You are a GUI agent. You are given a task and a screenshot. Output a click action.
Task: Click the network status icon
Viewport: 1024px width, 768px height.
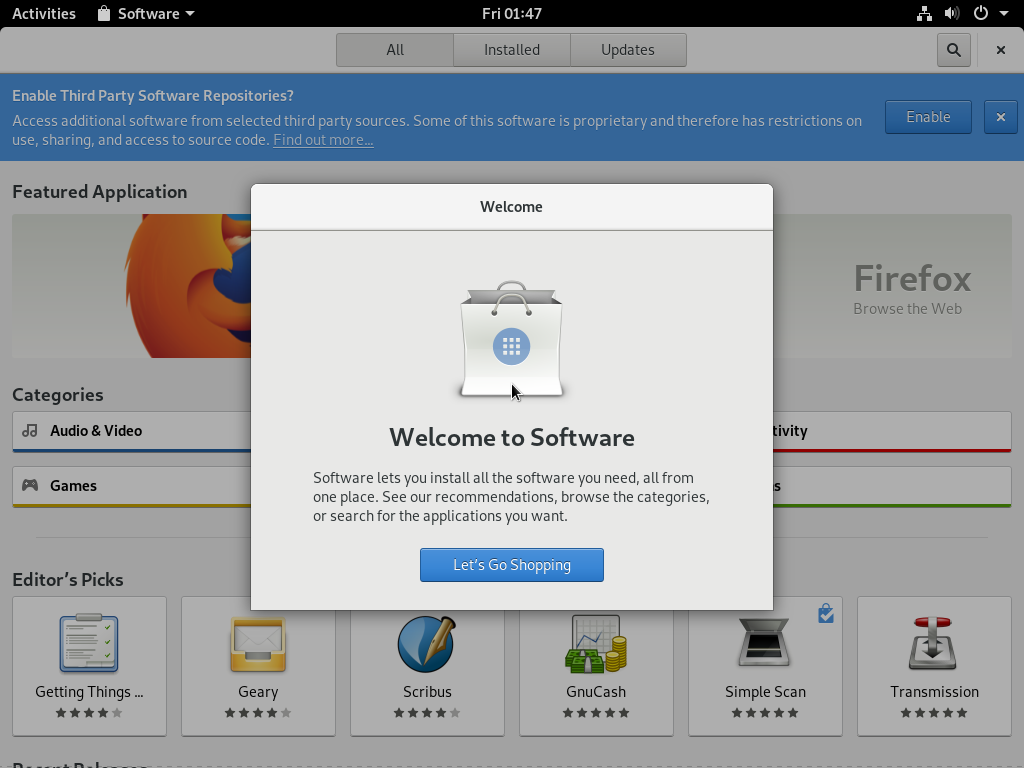pyautogui.click(x=924, y=13)
